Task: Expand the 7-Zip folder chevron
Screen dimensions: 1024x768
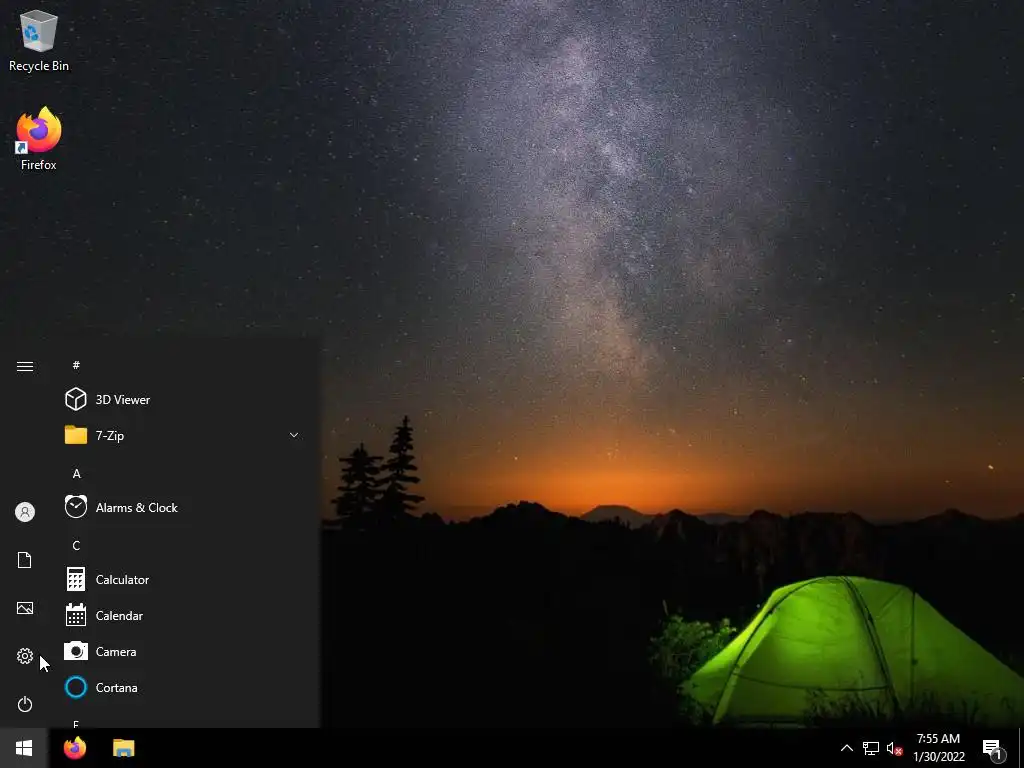Action: 294,435
